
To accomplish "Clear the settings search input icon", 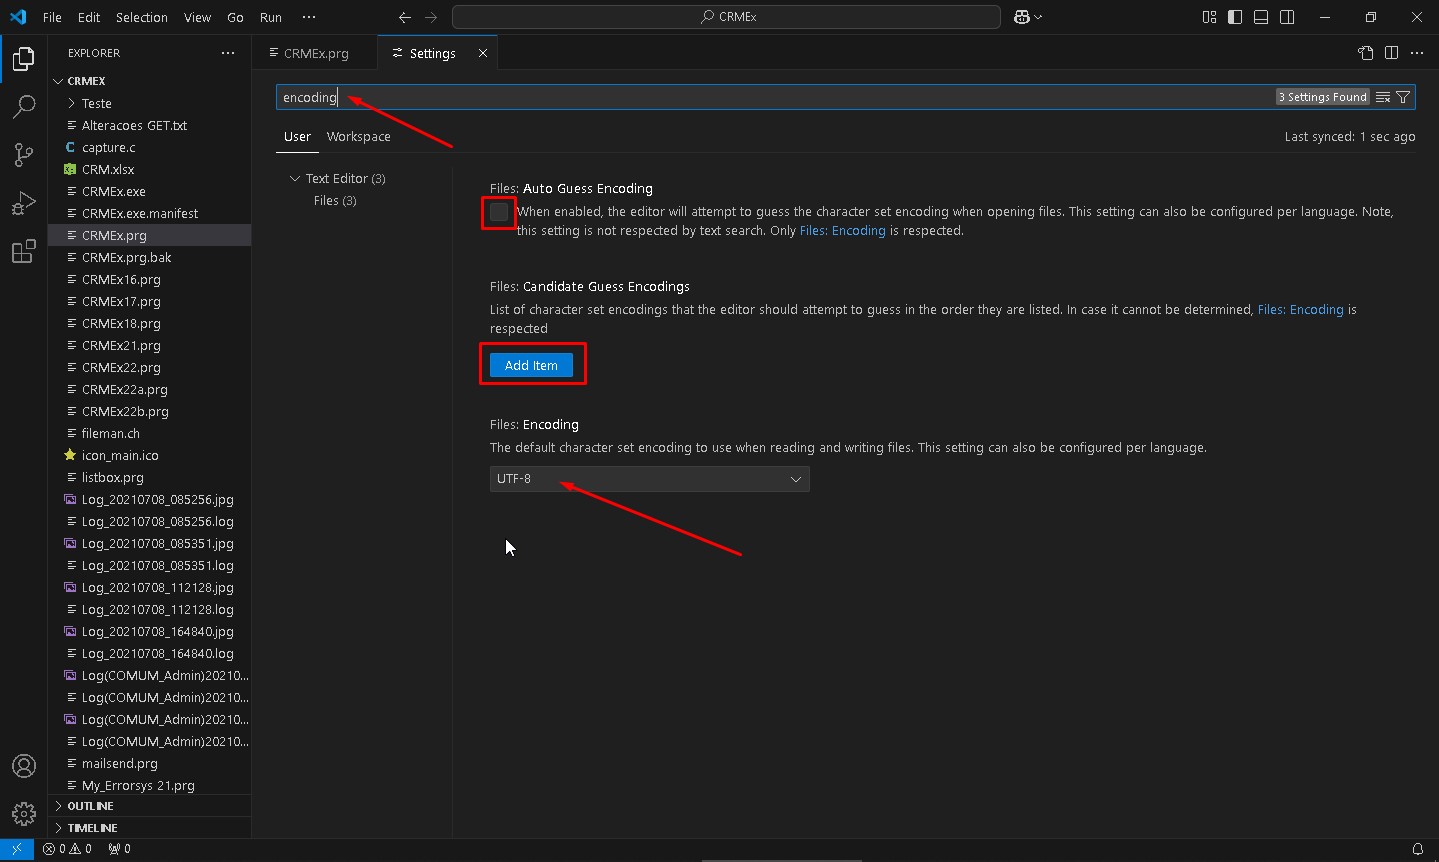I will [1383, 97].
